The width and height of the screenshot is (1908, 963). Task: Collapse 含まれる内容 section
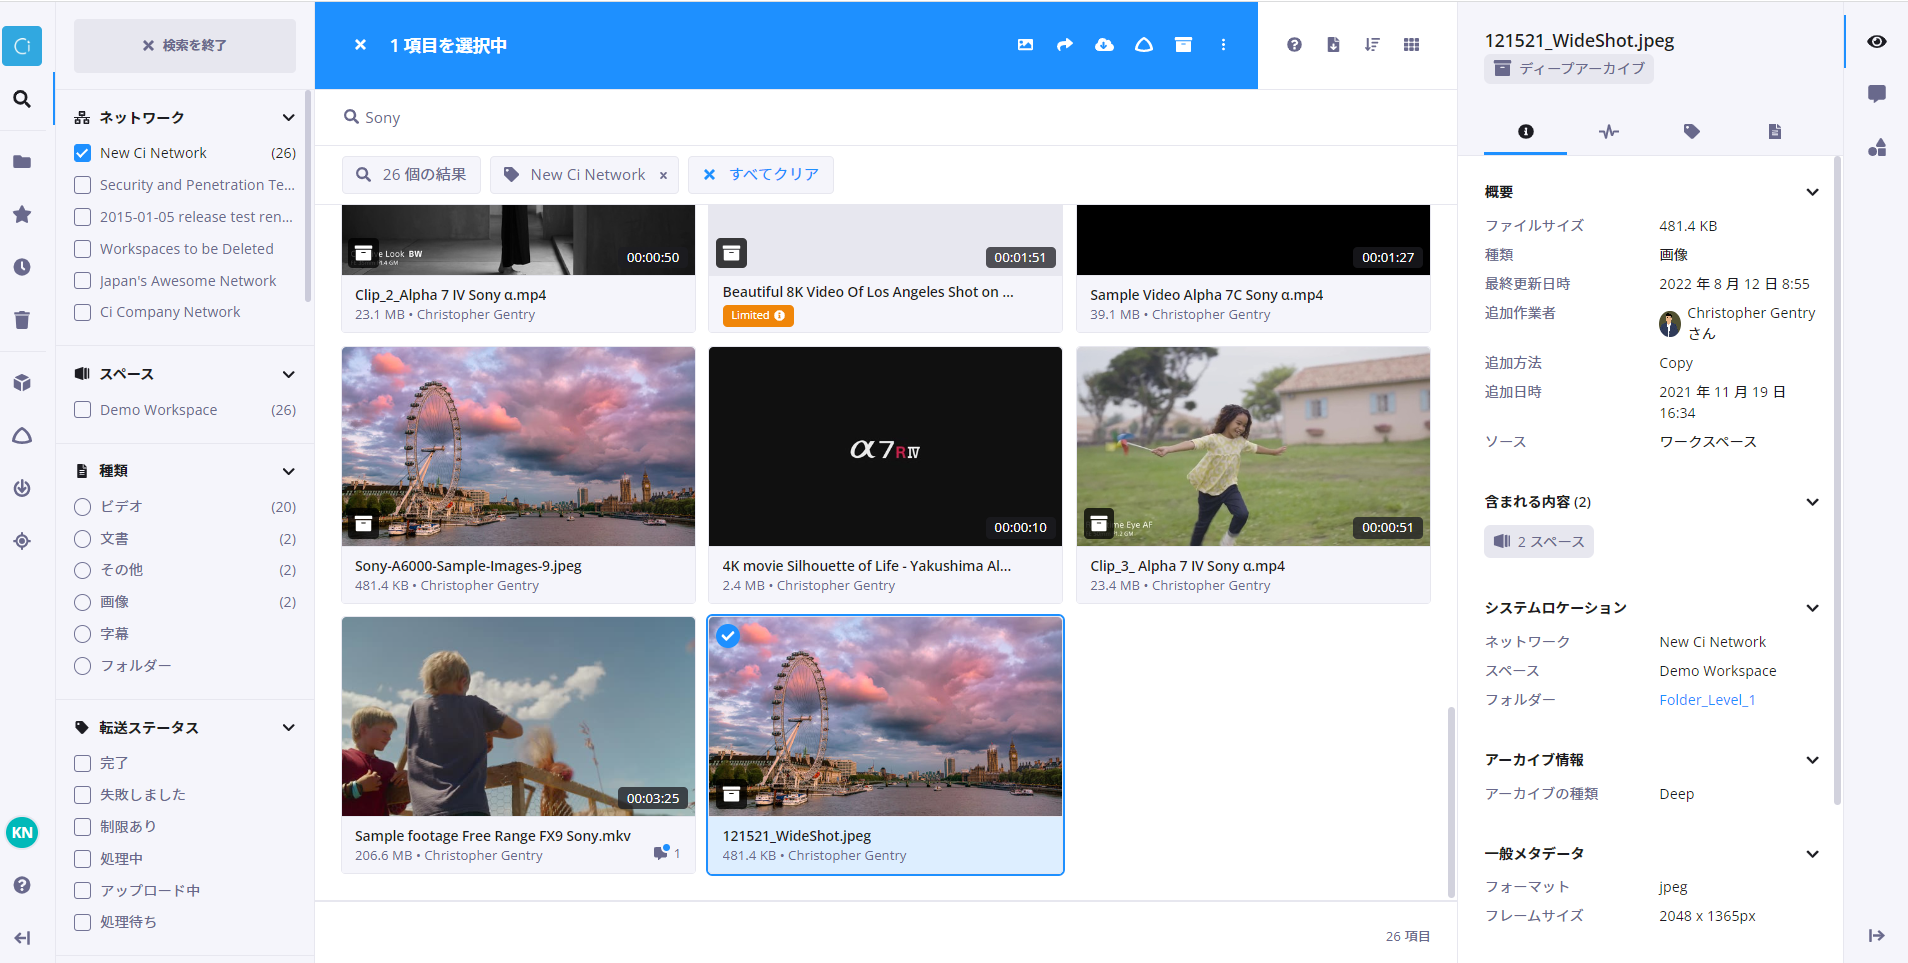pyautogui.click(x=1812, y=502)
